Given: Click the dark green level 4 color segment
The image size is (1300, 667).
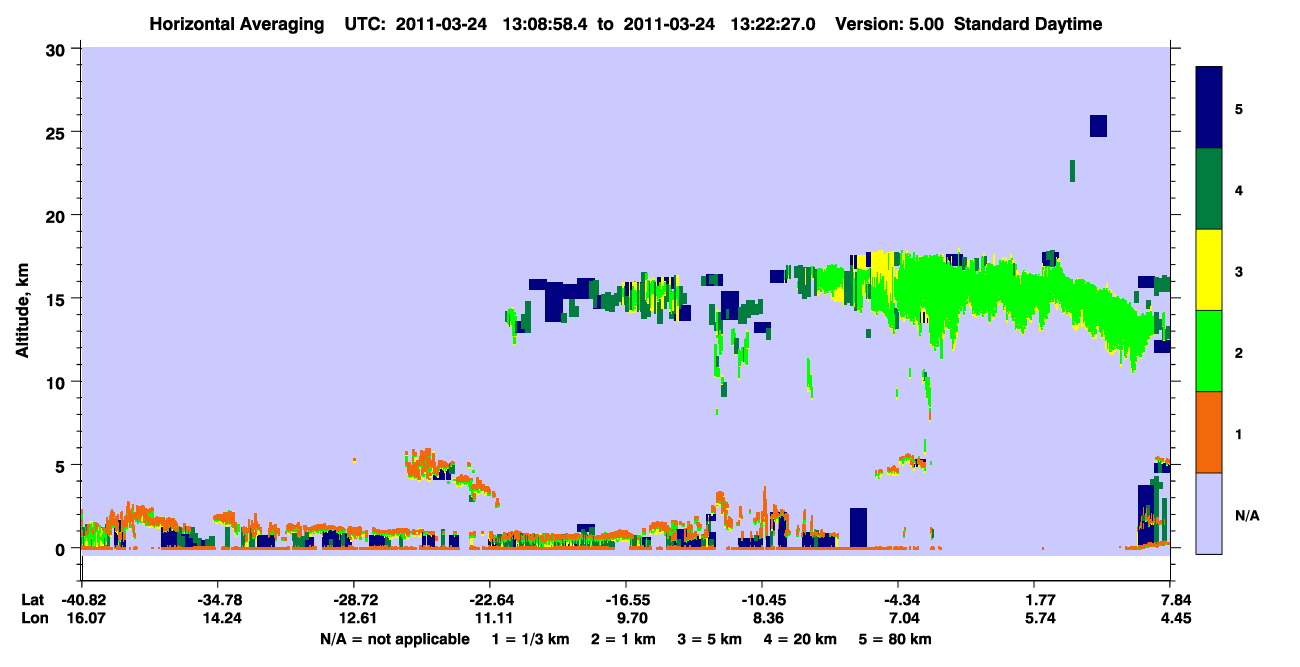Looking at the screenshot, I should [1209, 188].
